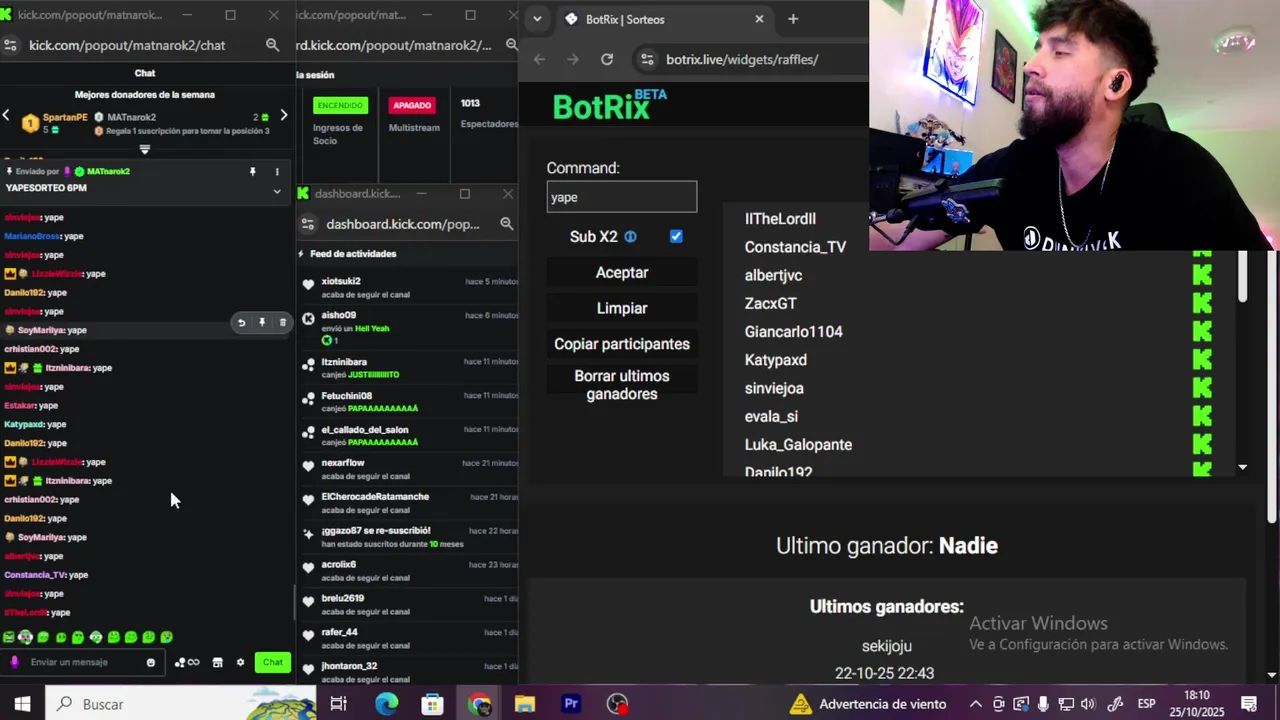Go back in the BotRix browser window
Image resolution: width=1280 pixels, height=720 pixels.
click(x=539, y=59)
